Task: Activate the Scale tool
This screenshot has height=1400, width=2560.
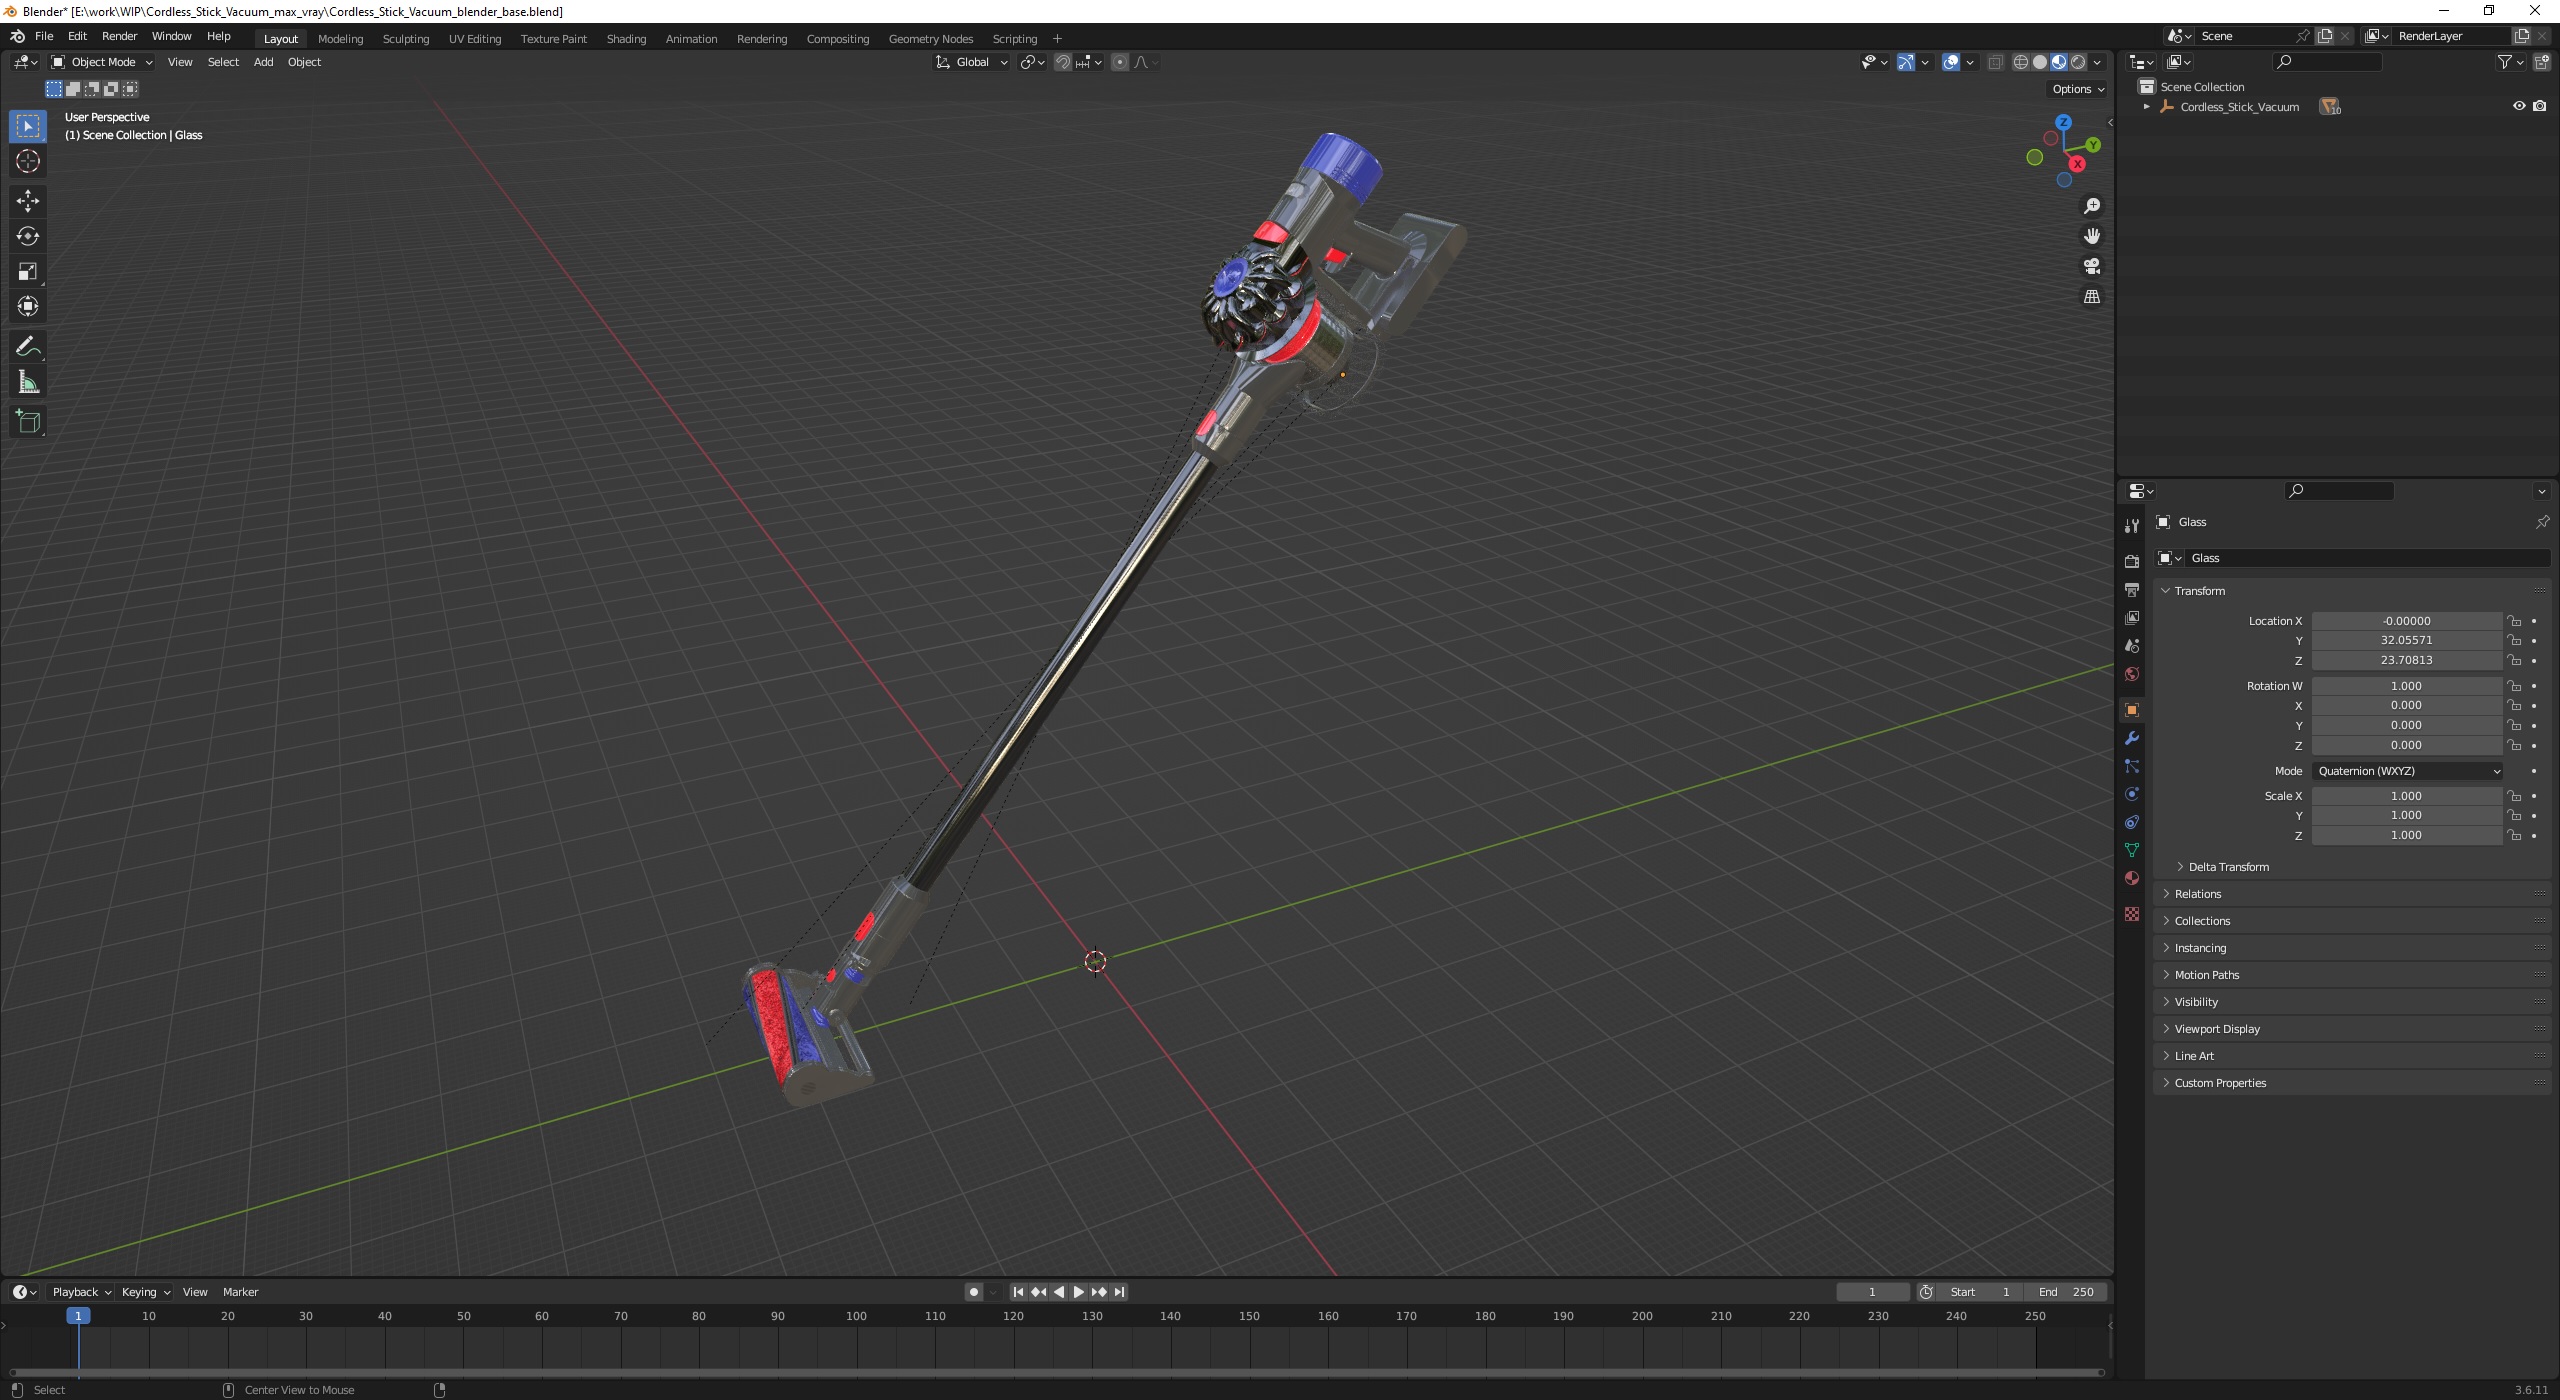Action: click(x=28, y=271)
